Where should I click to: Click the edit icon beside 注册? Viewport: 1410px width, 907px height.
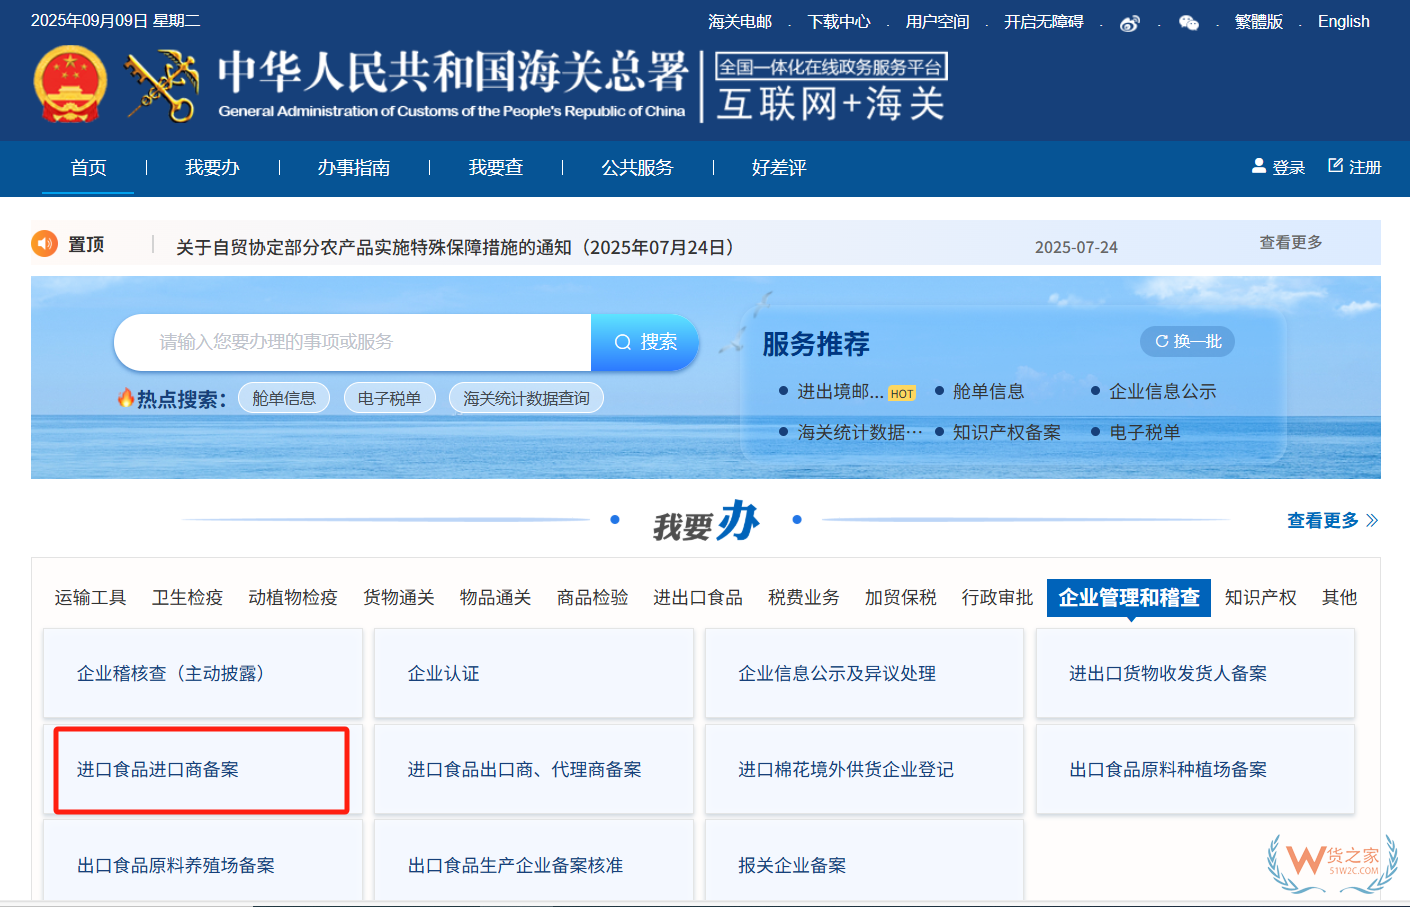(1335, 166)
